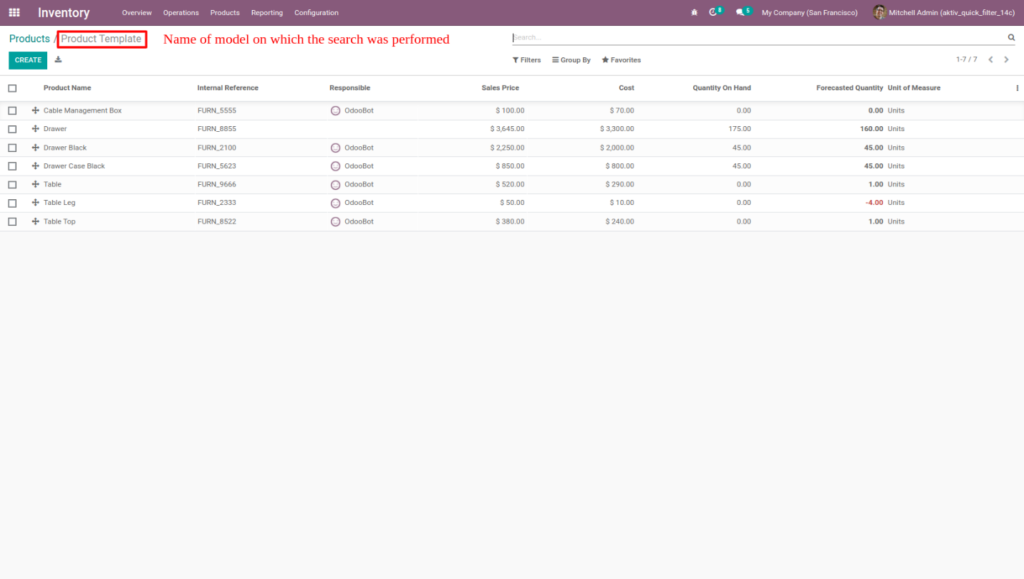The image size is (1024, 579).
Task: Click the home/house icon in top bar
Action: (694, 12)
